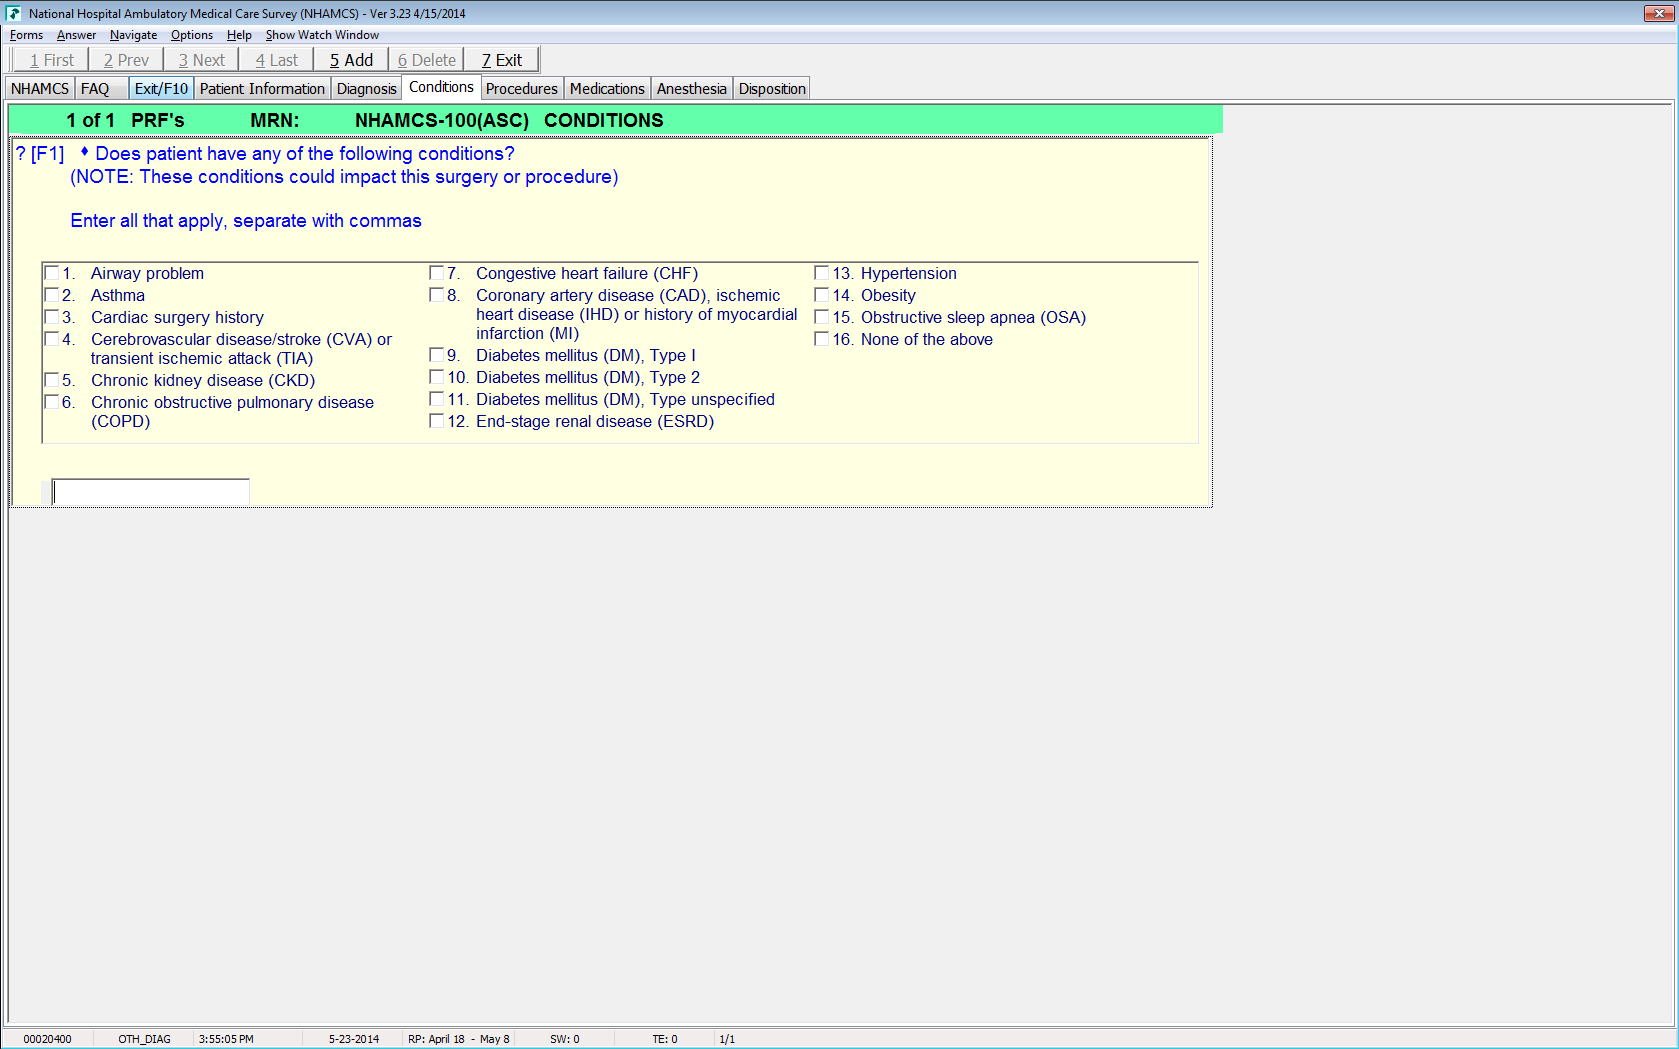Click the RP: April 18 - May 8 status entry
Image resolution: width=1679 pixels, height=1049 pixels.
click(459, 1039)
